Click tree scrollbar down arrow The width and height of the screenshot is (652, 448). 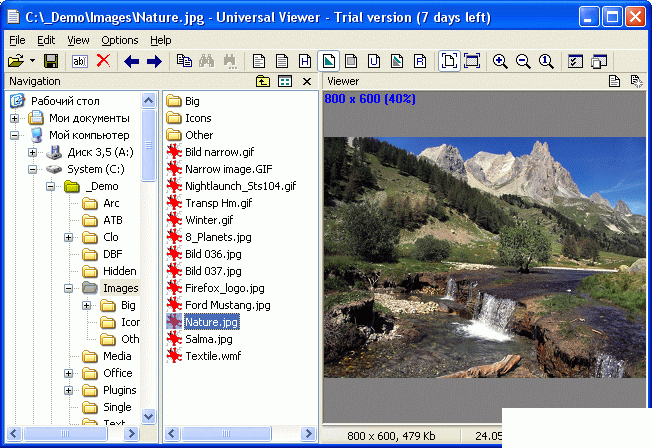[148, 416]
